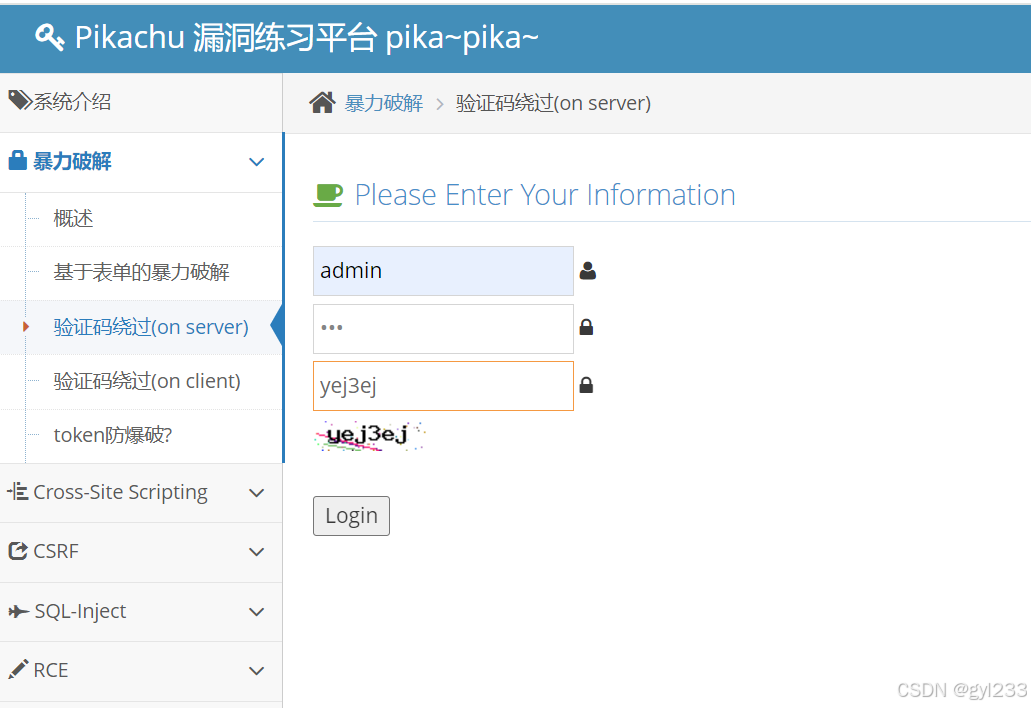Click the green coffee cup icon
Image resolution: width=1031 pixels, height=708 pixels.
tap(328, 195)
